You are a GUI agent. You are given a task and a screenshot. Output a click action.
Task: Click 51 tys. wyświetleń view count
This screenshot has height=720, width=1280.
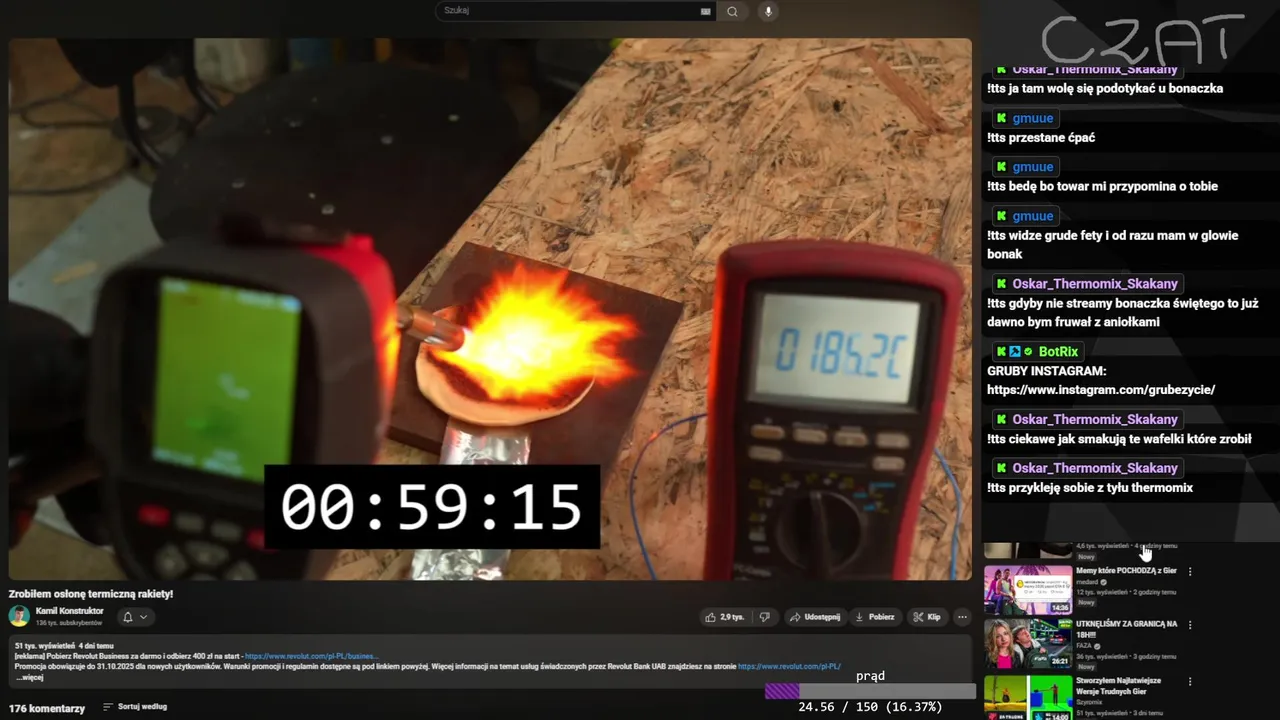pos(45,646)
